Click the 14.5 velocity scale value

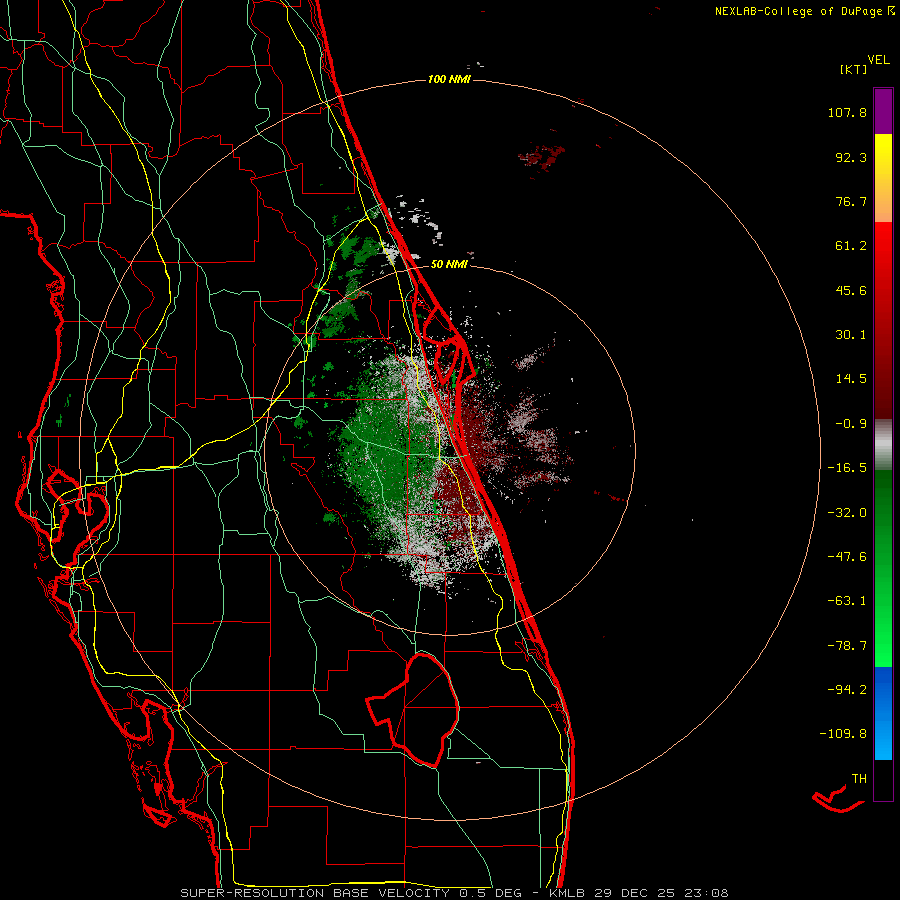click(851, 379)
